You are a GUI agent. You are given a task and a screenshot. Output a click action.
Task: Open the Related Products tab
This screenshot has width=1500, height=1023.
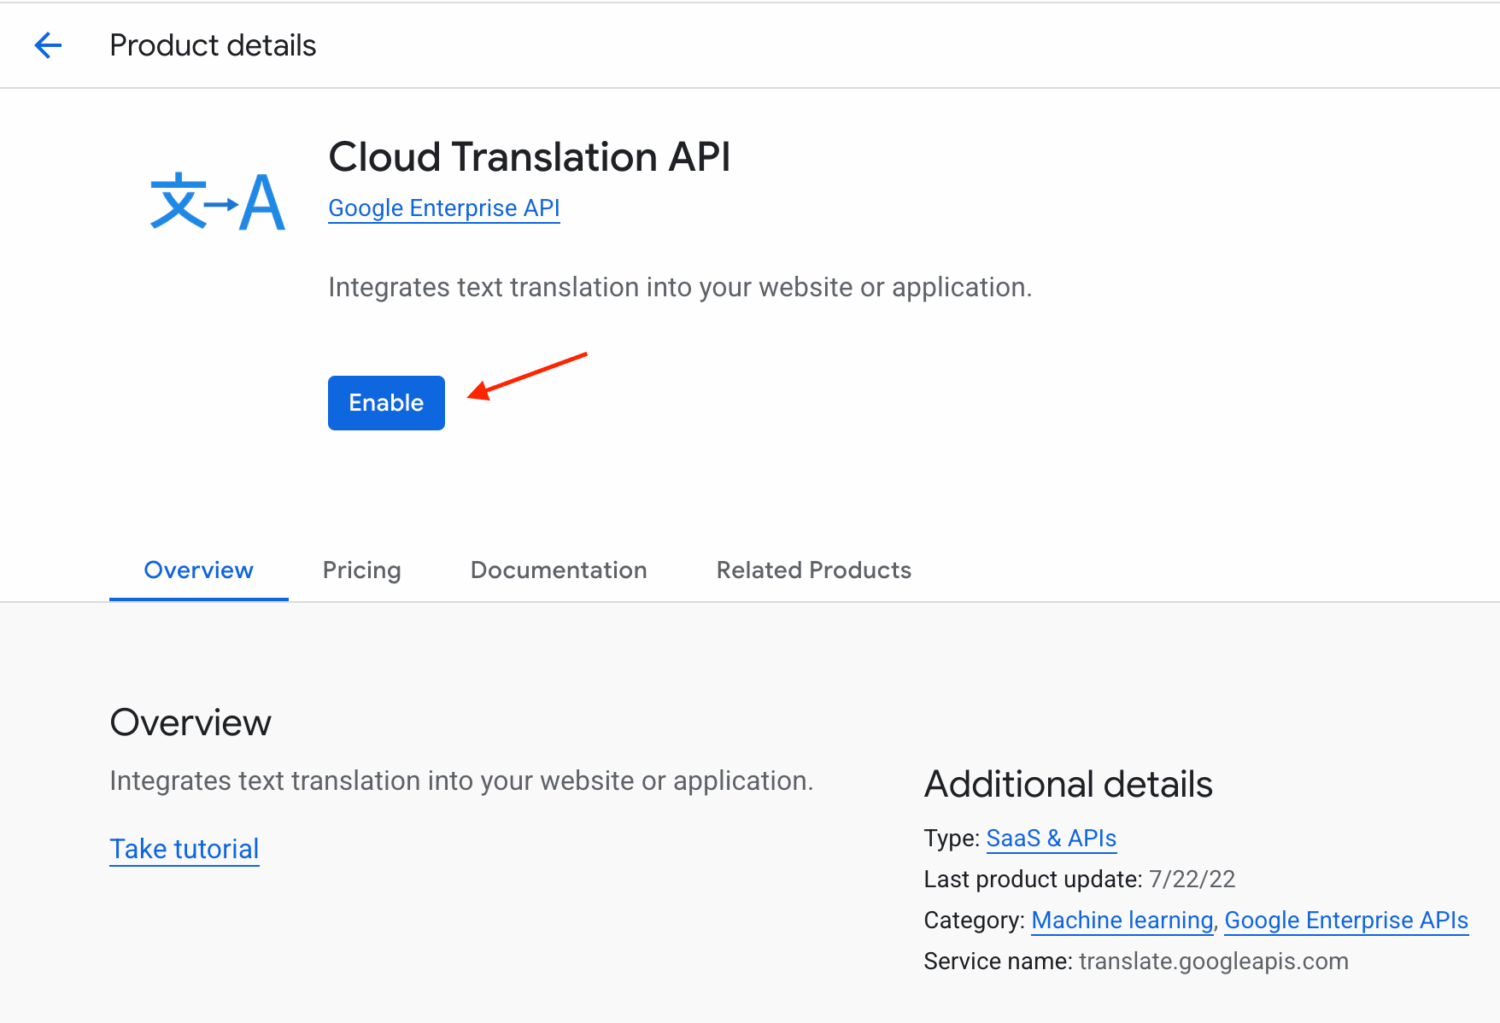click(x=814, y=570)
